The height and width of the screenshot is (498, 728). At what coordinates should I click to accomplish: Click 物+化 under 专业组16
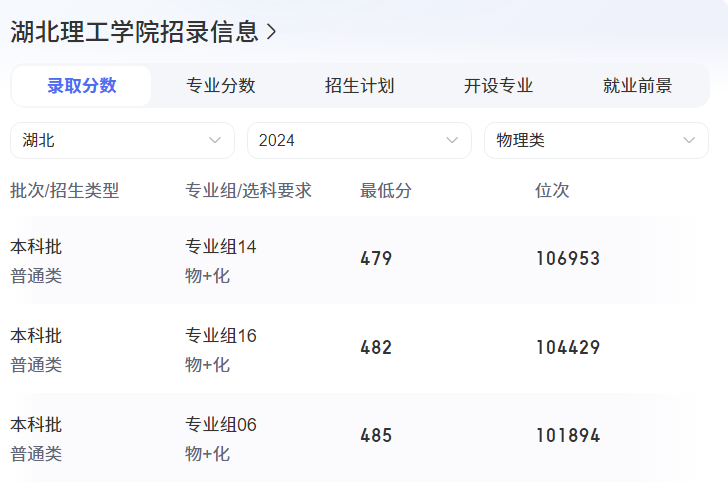207,365
